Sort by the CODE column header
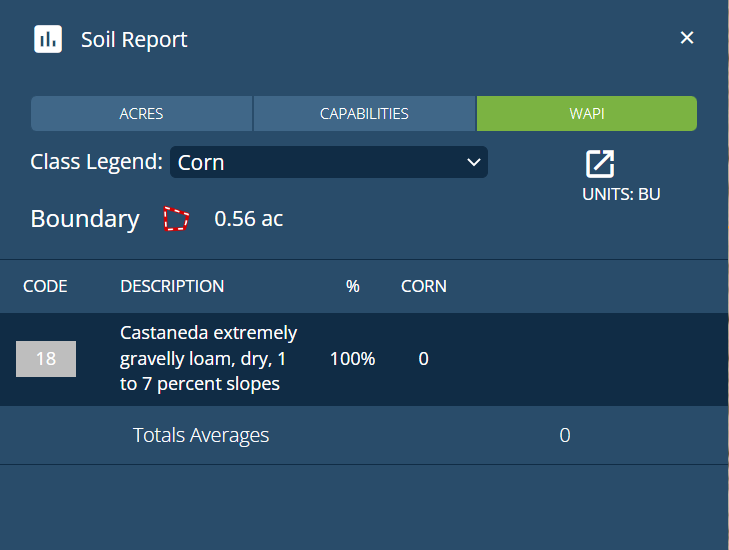729x550 pixels. pos(45,286)
